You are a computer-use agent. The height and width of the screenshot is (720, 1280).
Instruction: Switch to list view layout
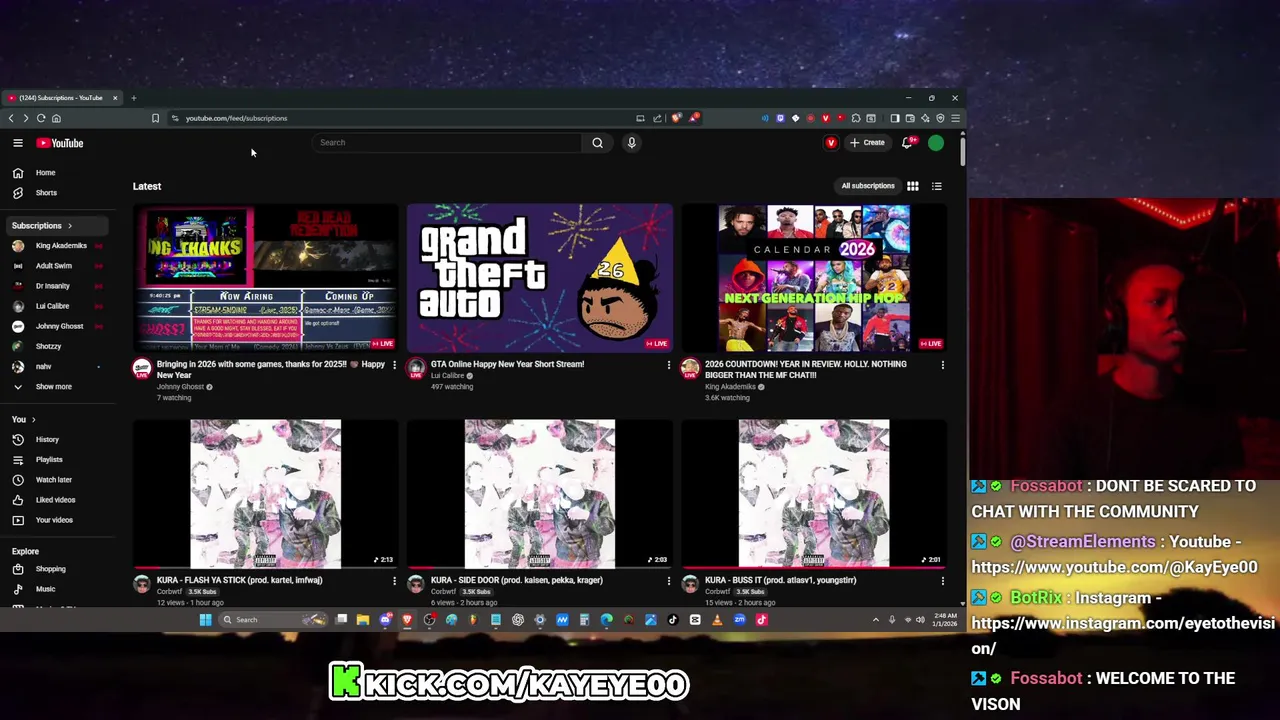point(937,186)
